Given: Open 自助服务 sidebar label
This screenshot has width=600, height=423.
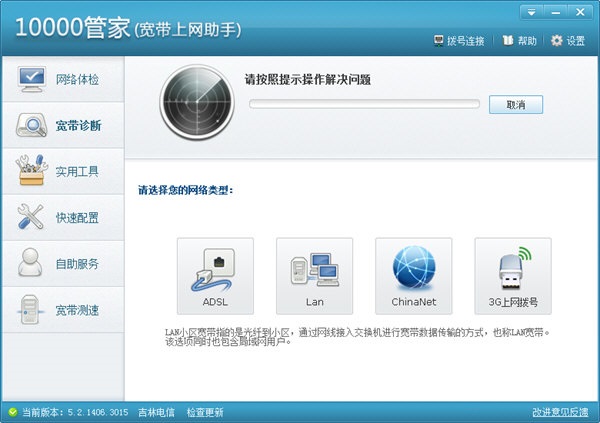Looking at the screenshot, I should [x=77, y=264].
